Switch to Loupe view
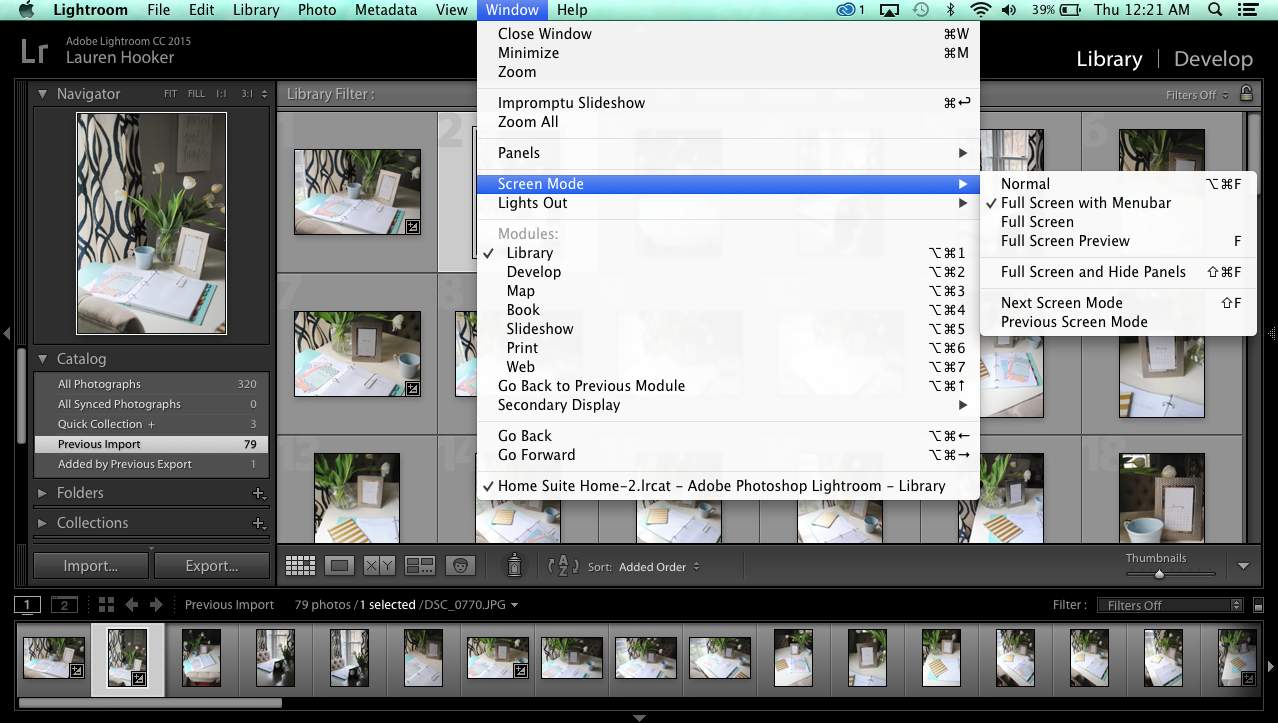1278x723 pixels. point(339,565)
